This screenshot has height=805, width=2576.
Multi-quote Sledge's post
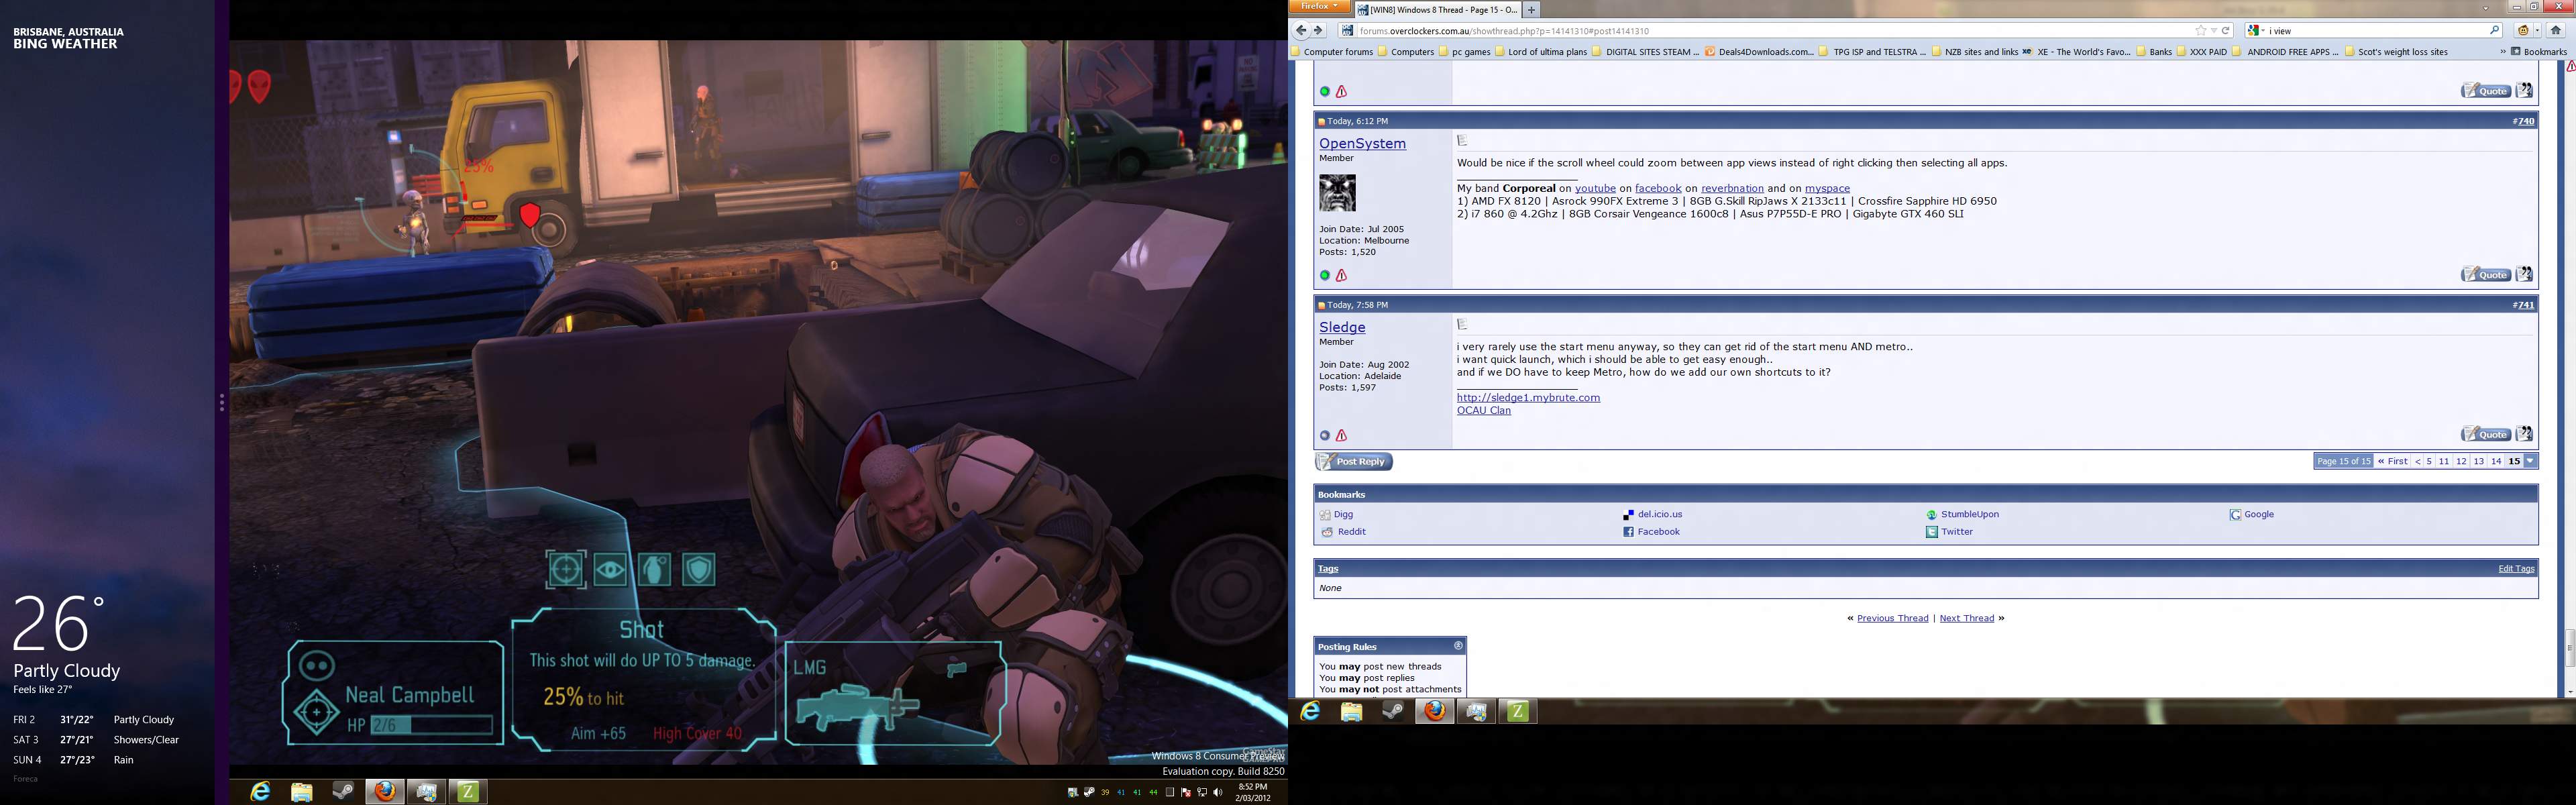(x=2524, y=434)
